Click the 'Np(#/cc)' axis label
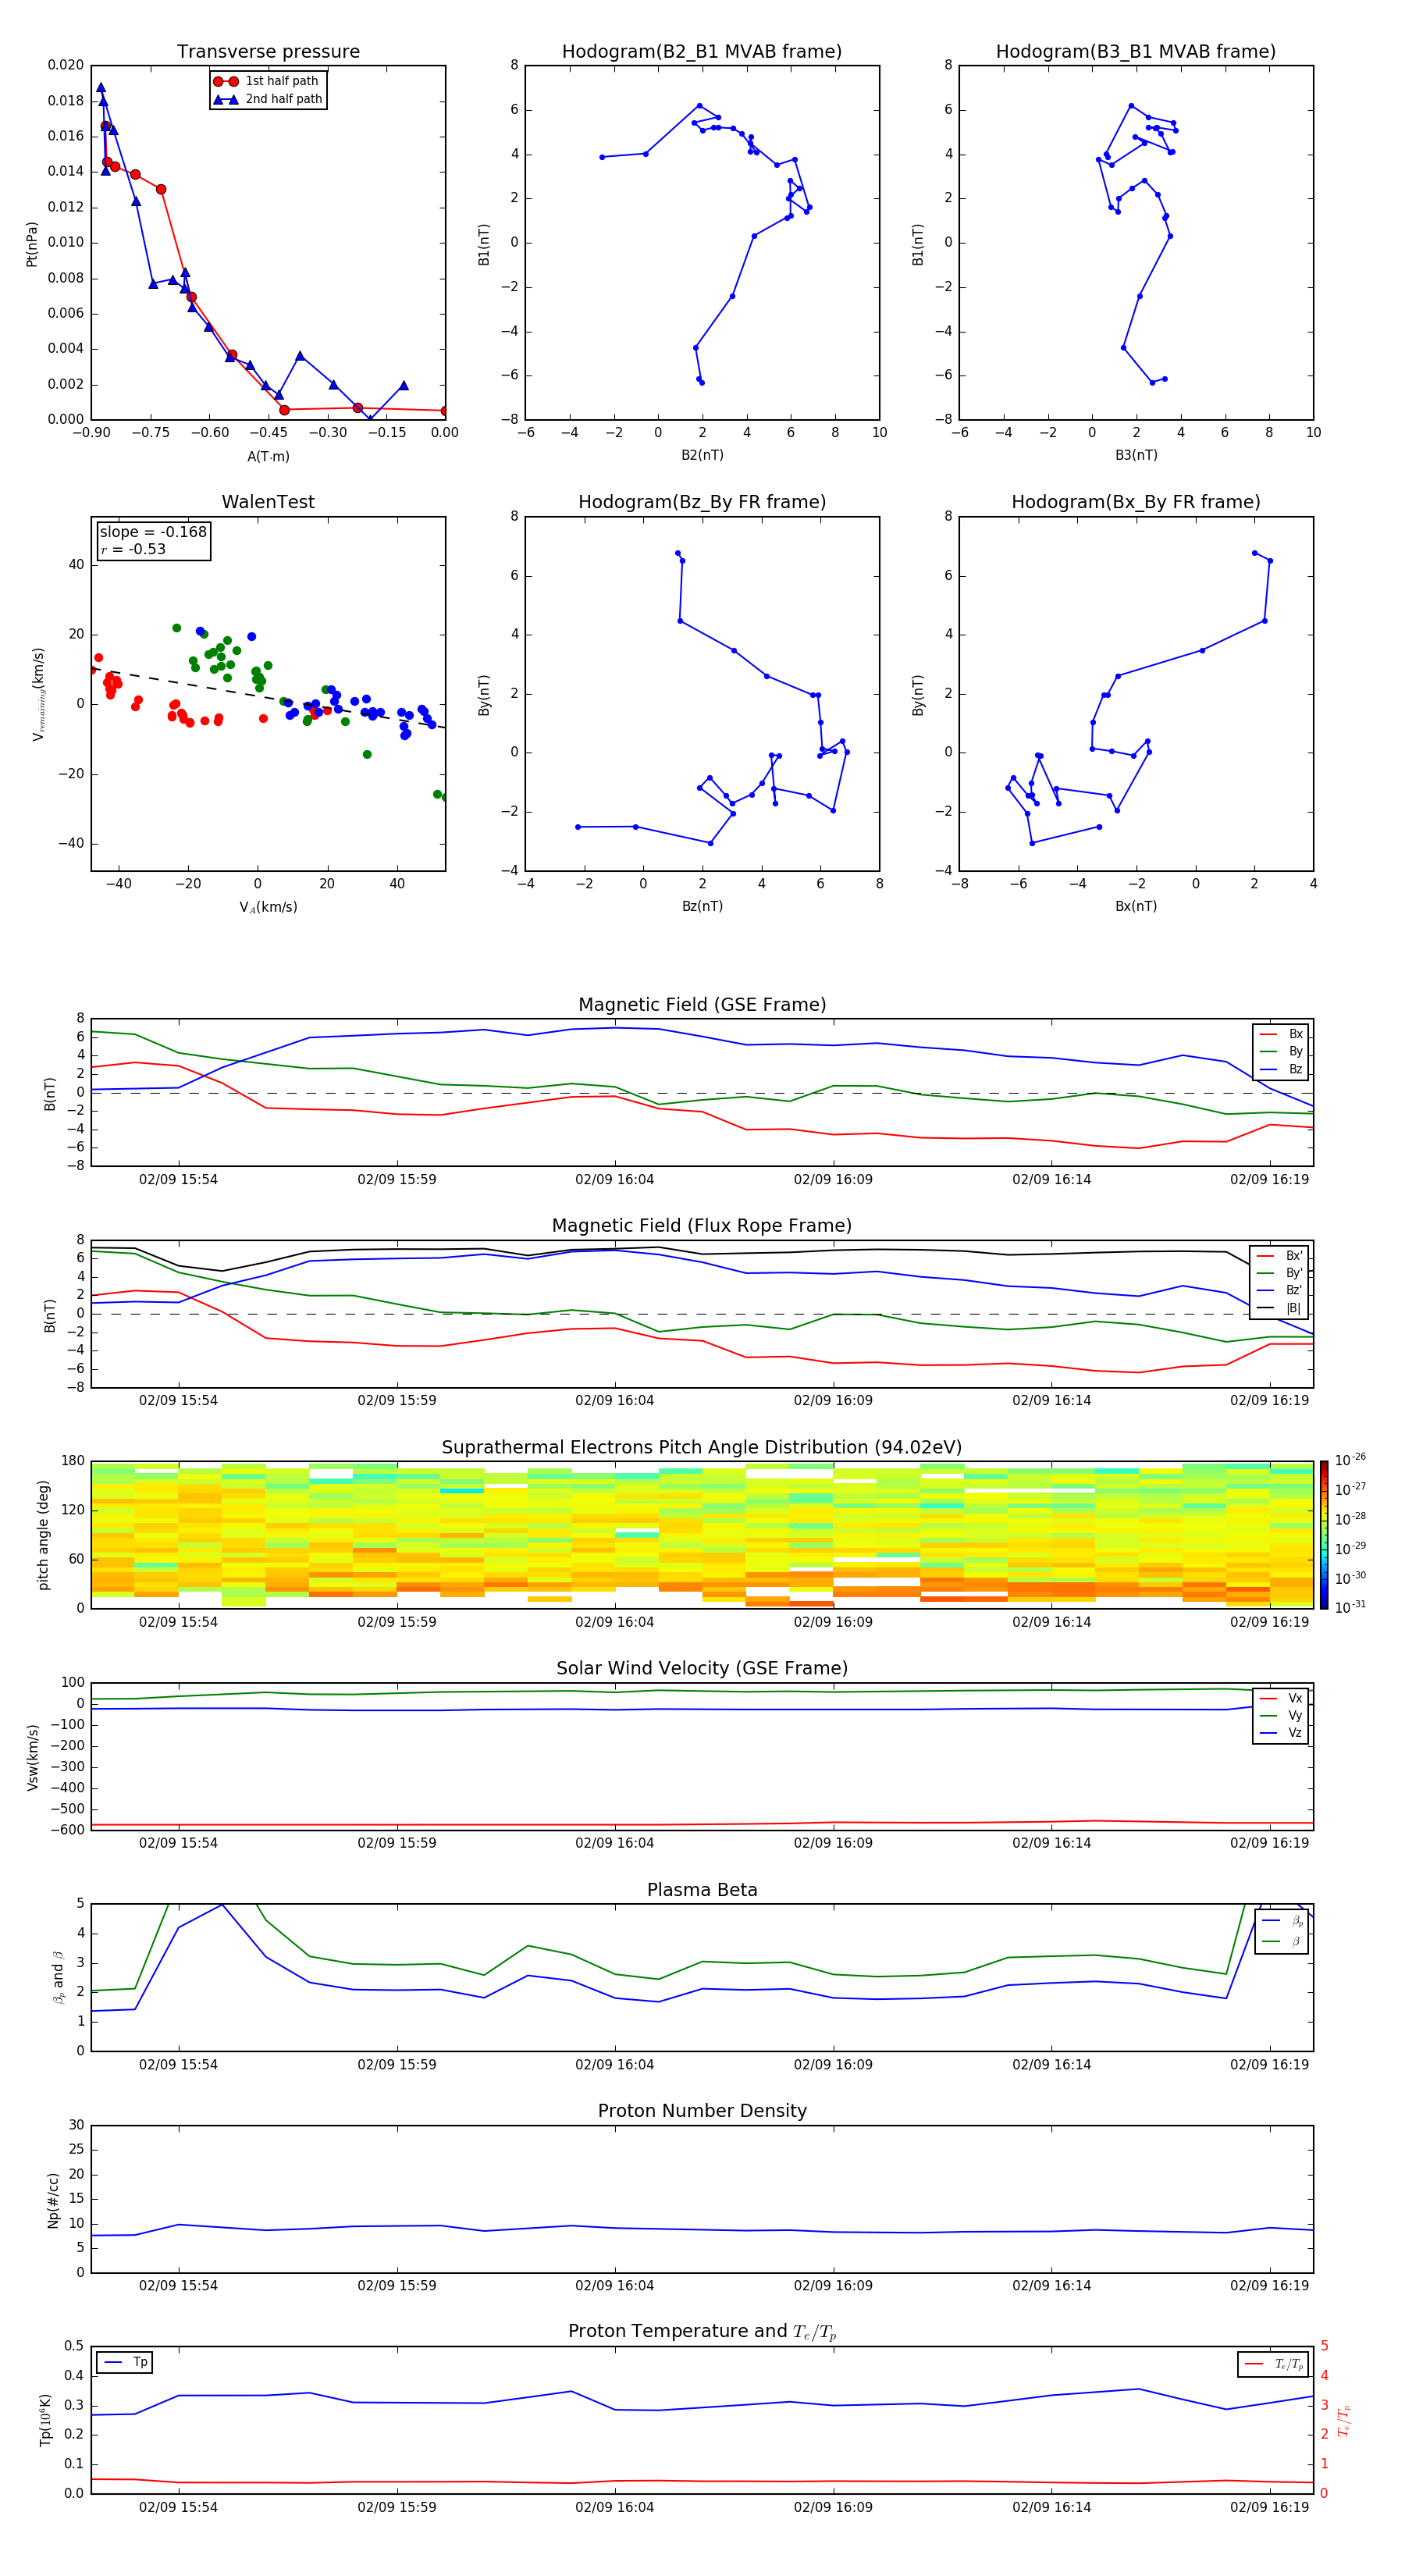Viewport: 1405px width, 2576px height. coord(53,2200)
